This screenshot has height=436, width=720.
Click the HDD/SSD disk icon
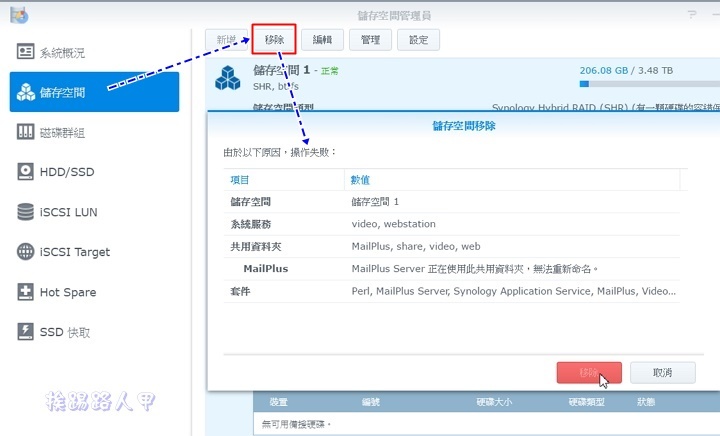[25, 172]
